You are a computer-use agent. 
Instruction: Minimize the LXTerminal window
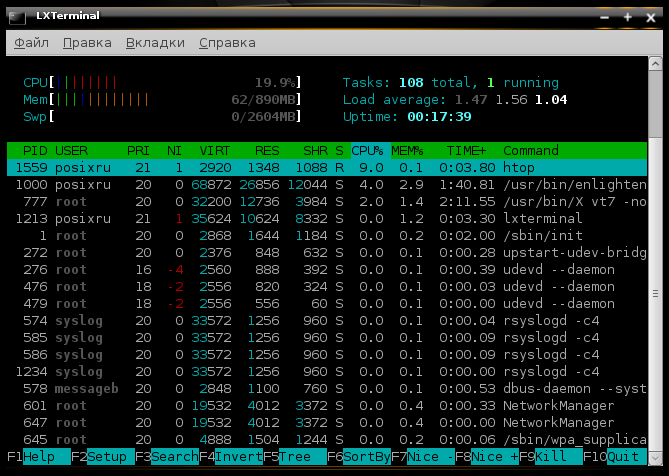pos(605,17)
